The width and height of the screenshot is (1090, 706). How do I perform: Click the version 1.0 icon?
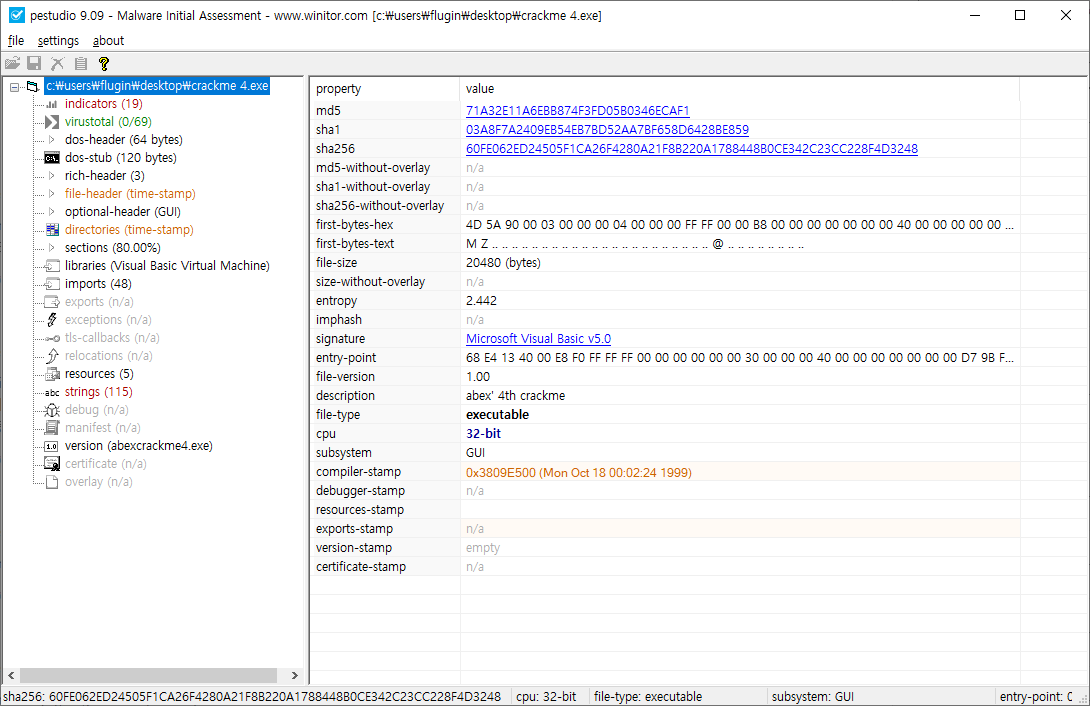(x=52, y=447)
